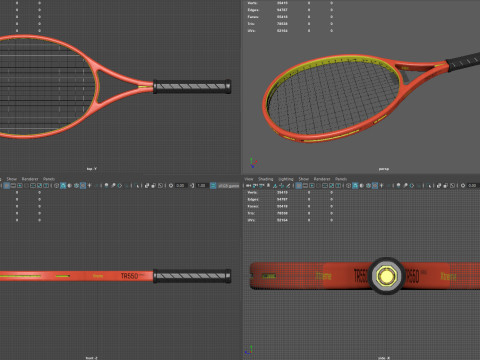This screenshot has height=360, width=480.
Task: Switch to wireframe in side view toolbar
Action: tap(348, 185)
